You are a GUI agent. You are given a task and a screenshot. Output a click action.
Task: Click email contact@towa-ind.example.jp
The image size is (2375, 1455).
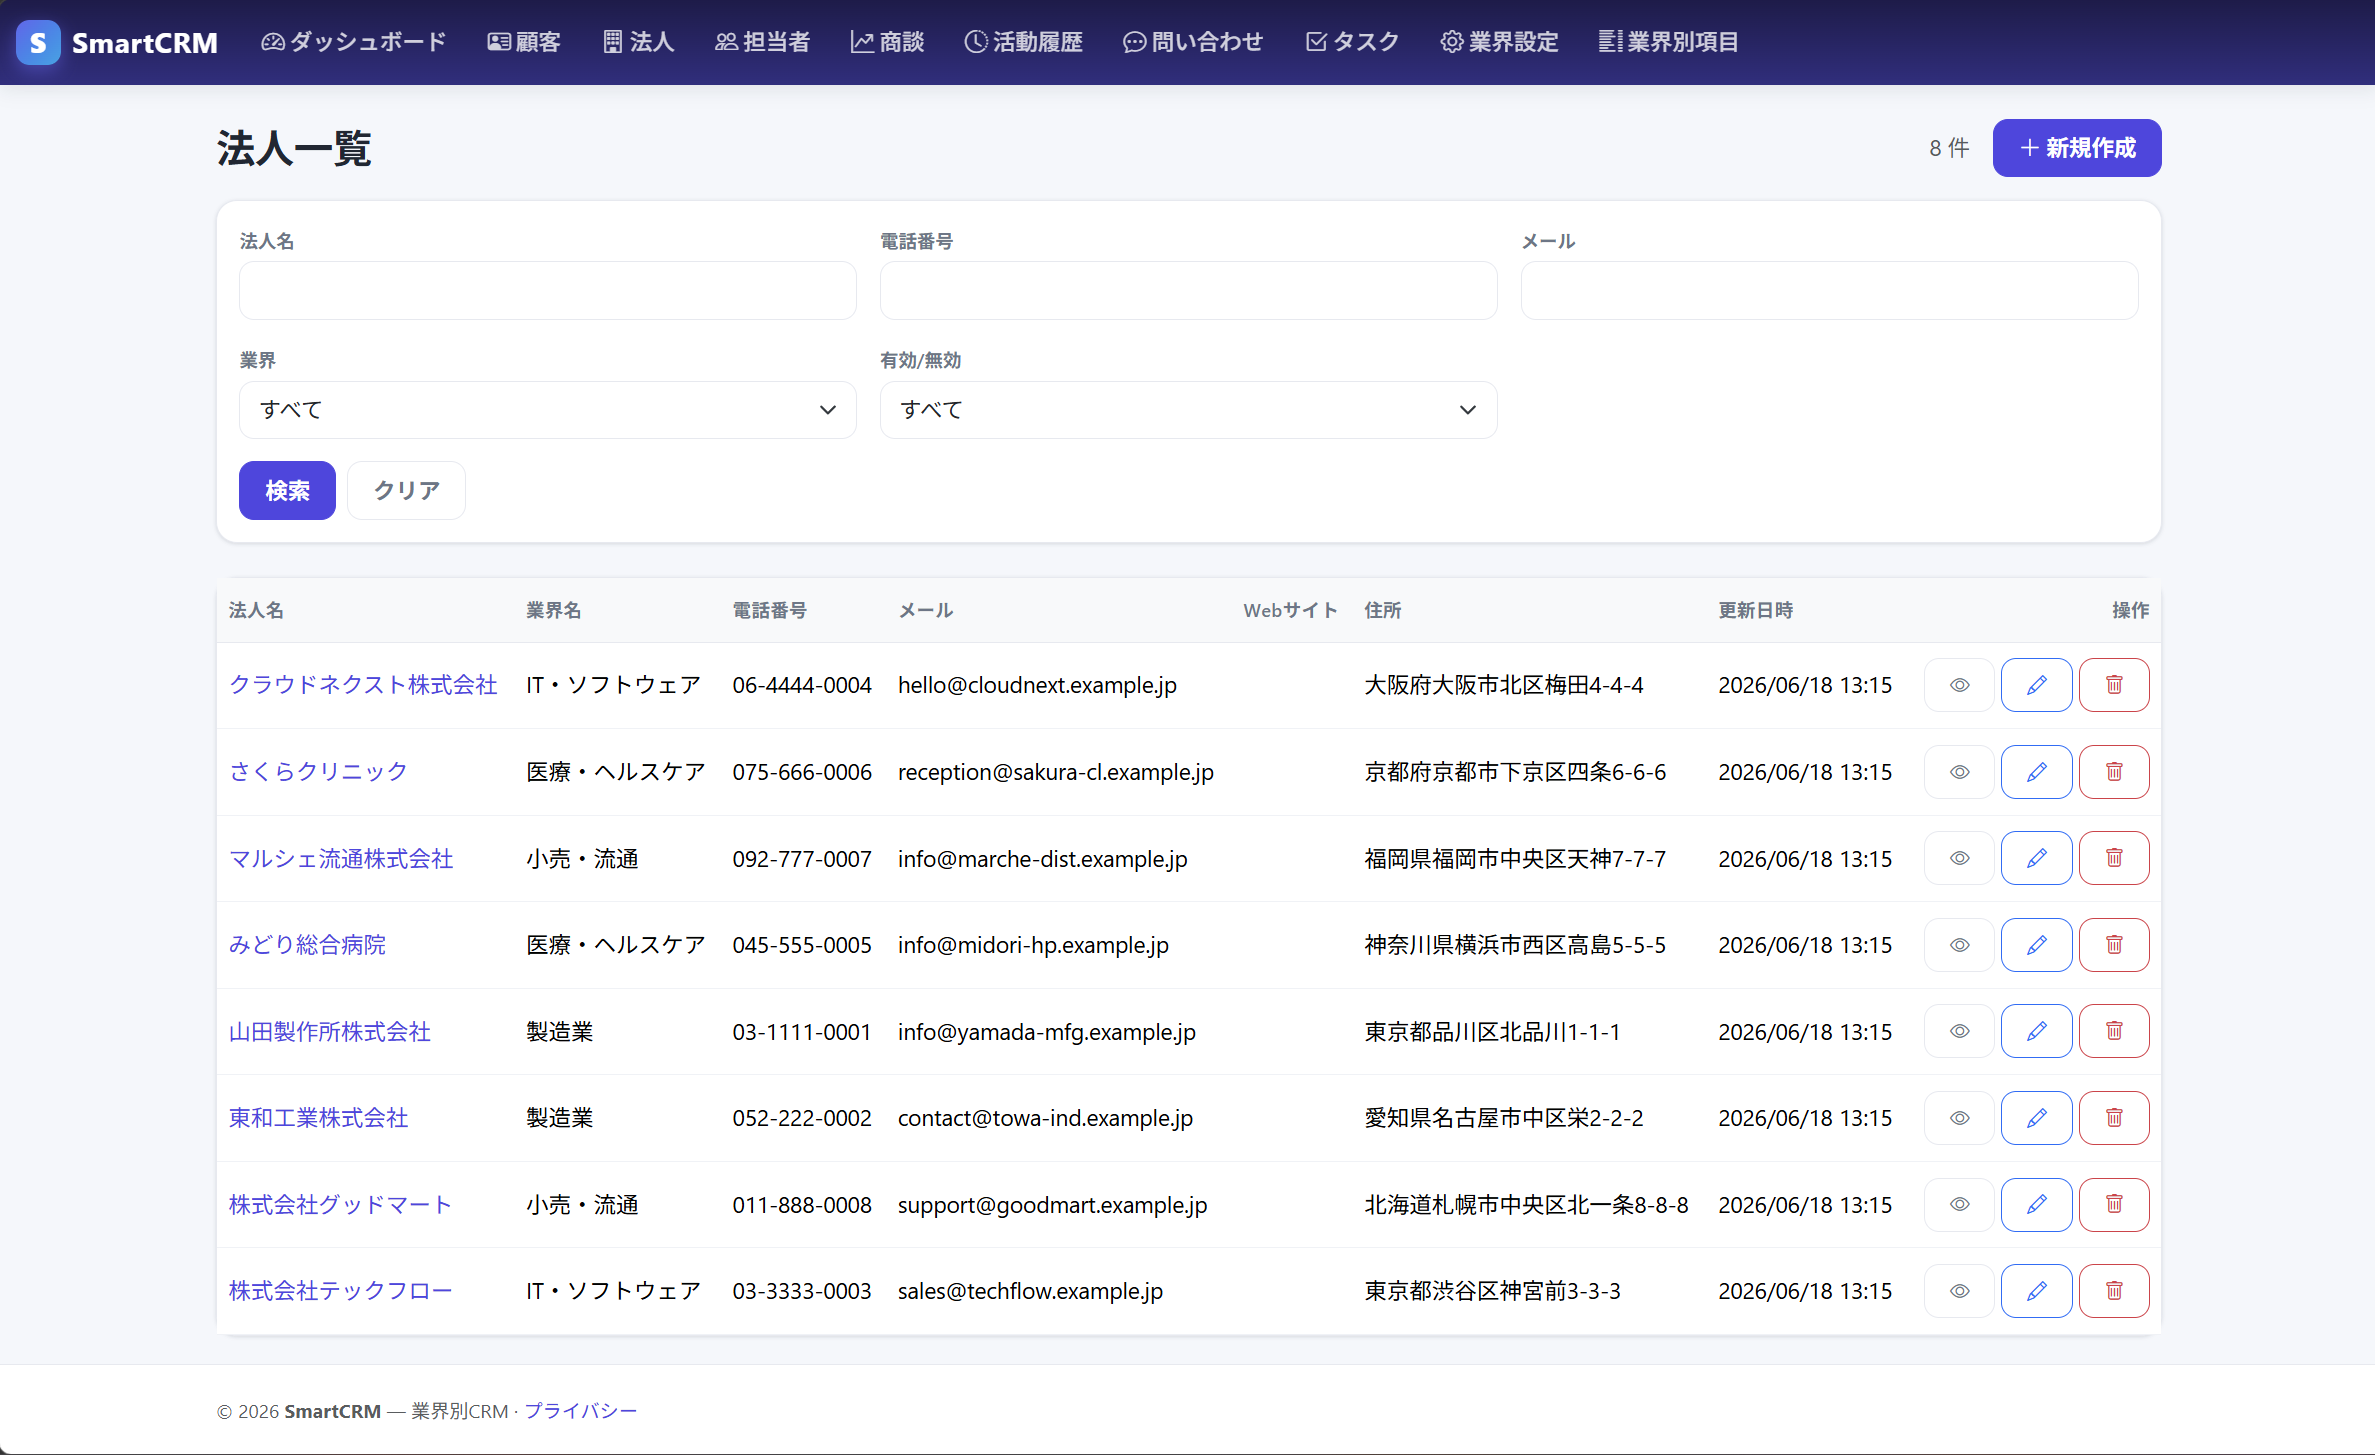tap(1045, 1118)
